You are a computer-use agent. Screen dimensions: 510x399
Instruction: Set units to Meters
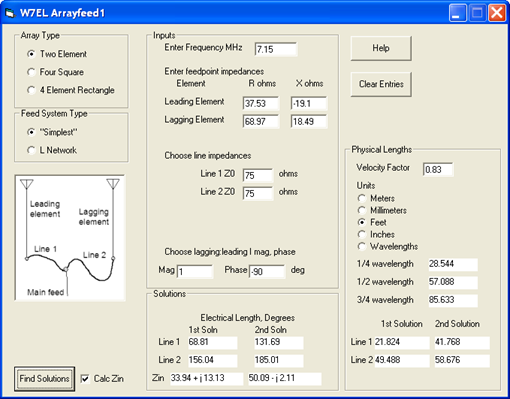376,198
